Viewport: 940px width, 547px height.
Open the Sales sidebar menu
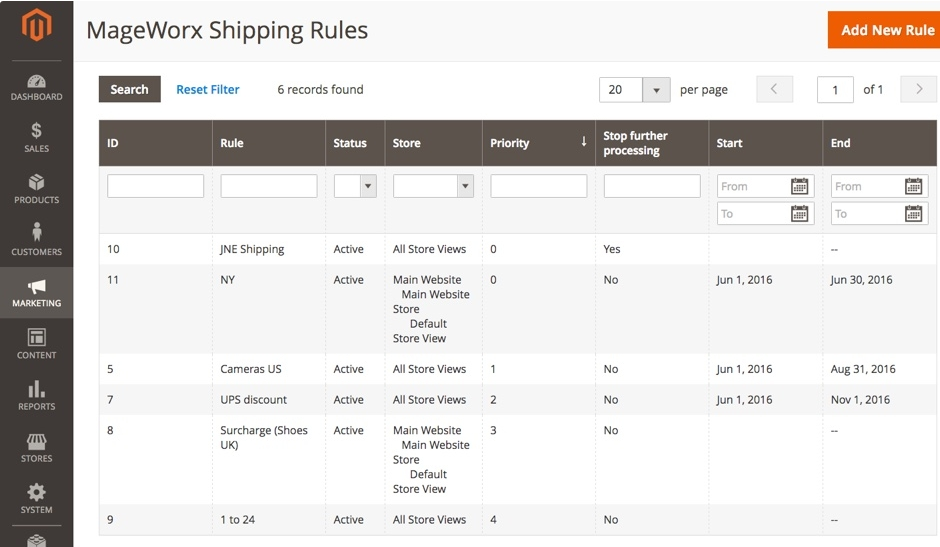(37, 137)
